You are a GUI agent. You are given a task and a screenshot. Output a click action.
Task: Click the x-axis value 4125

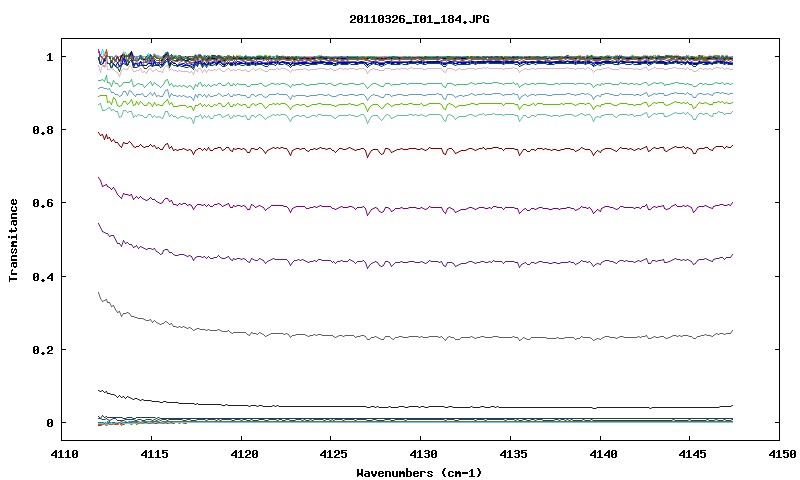tap(332, 453)
